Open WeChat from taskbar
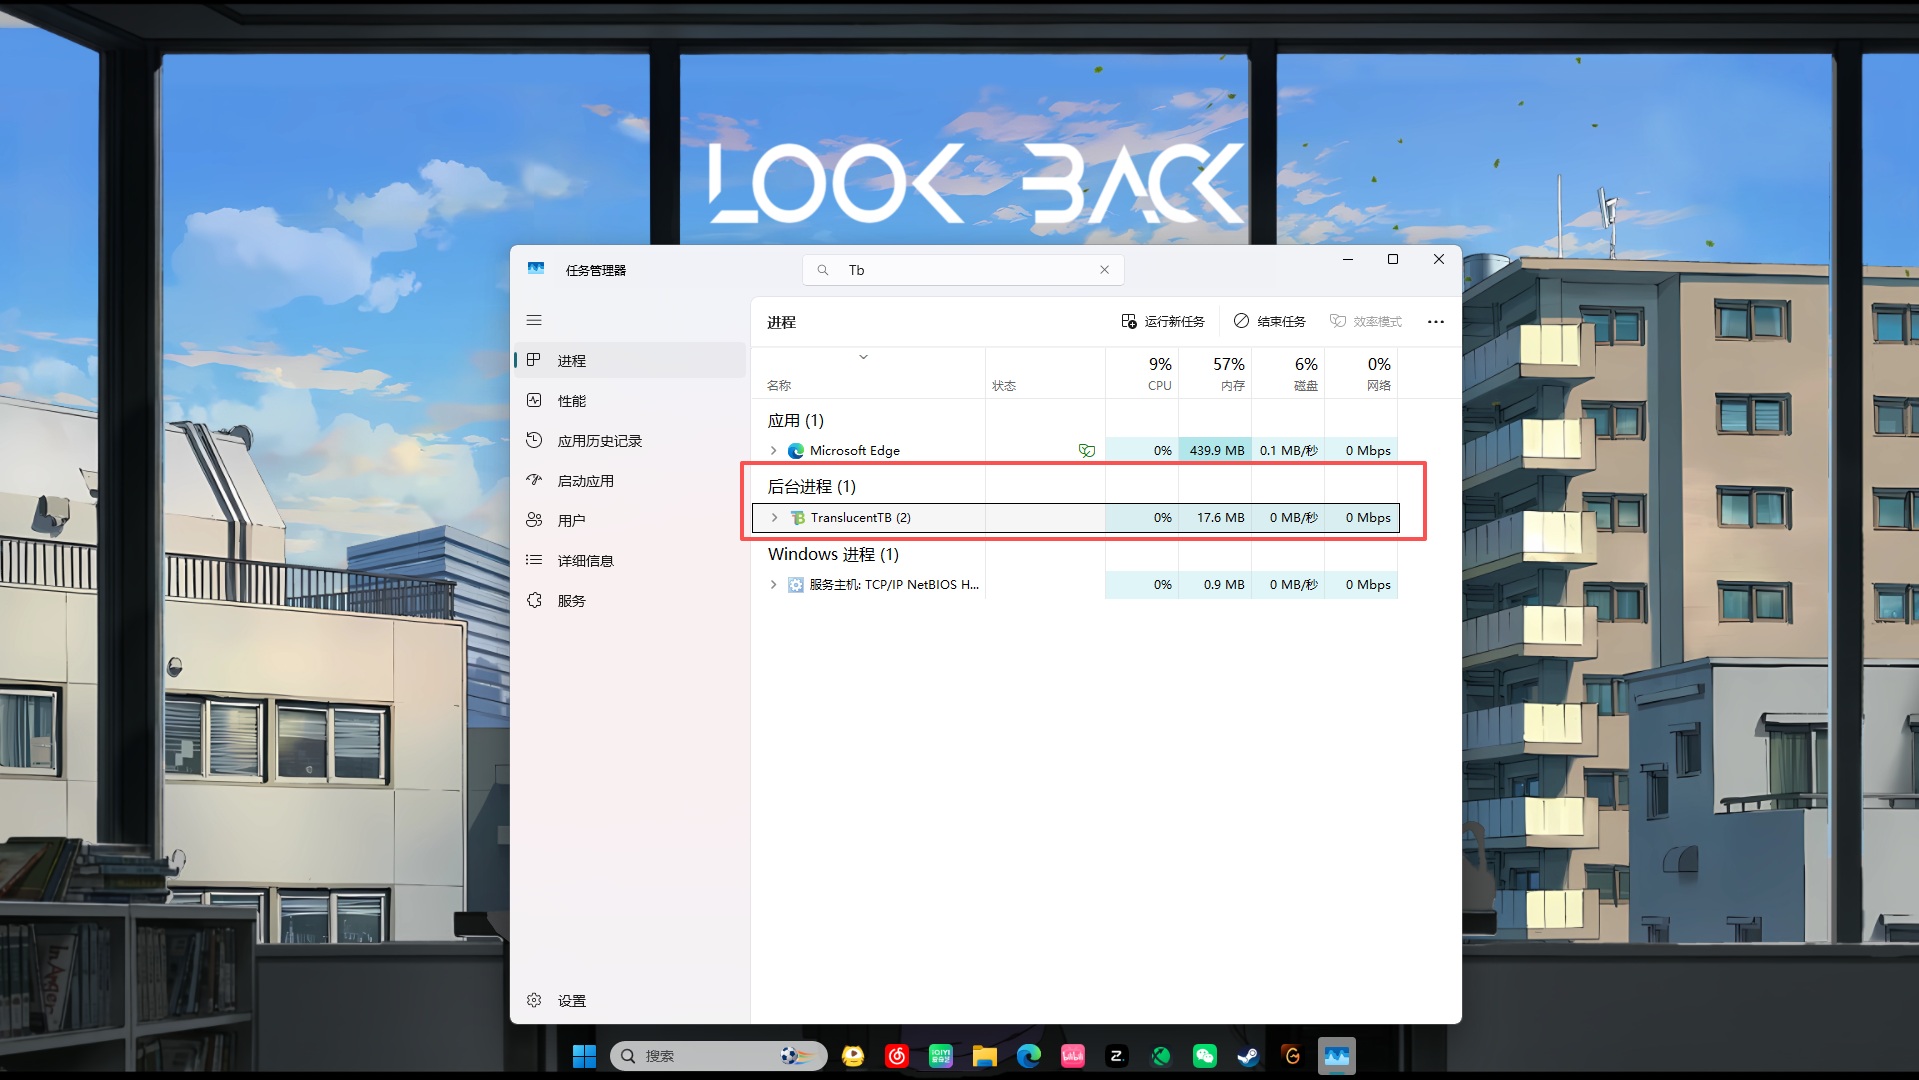The height and width of the screenshot is (1080, 1919). [x=1205, y=1056]
